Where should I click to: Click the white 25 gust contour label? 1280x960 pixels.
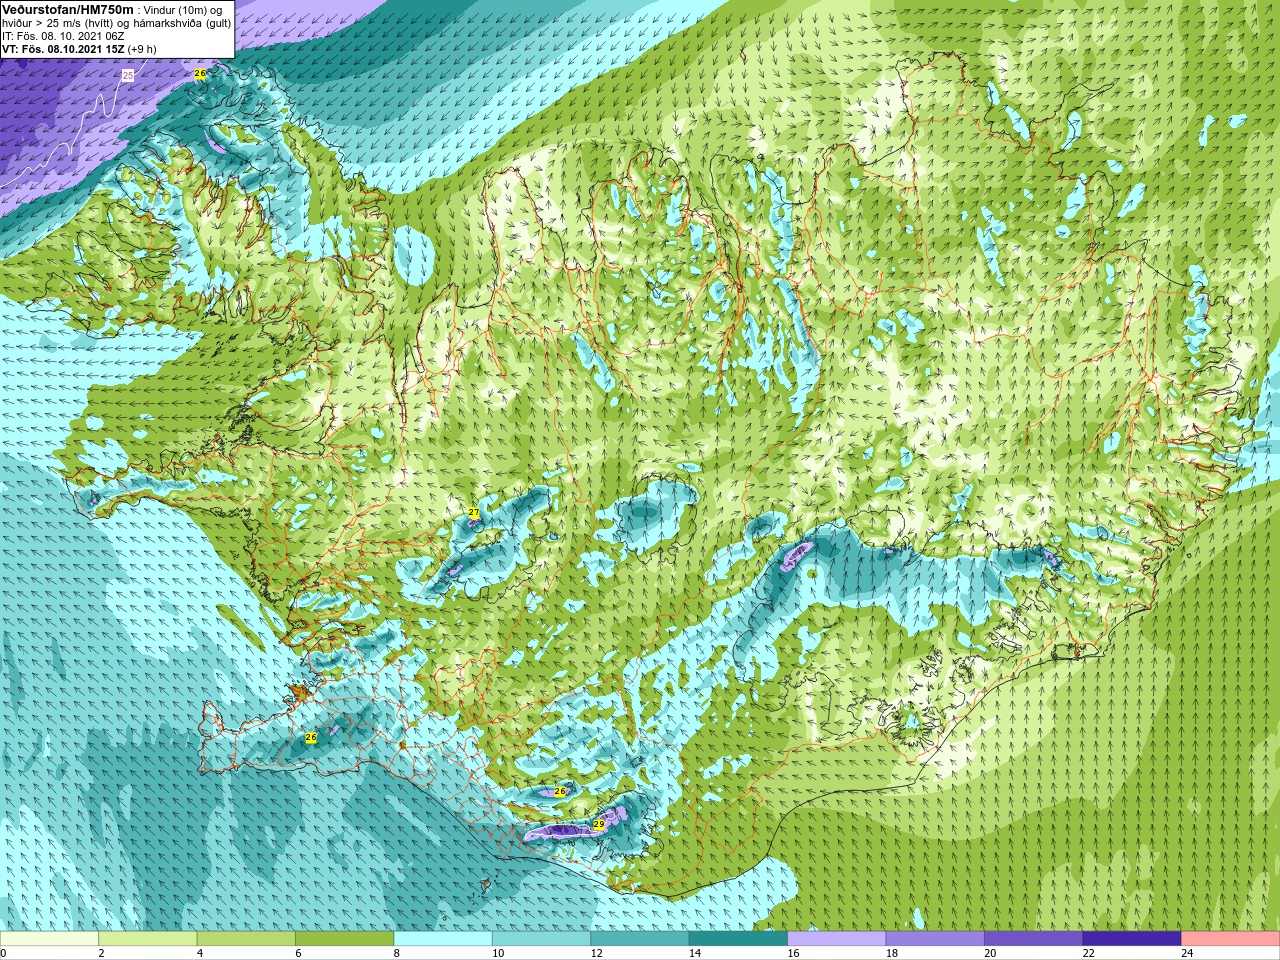click(127, 75)
